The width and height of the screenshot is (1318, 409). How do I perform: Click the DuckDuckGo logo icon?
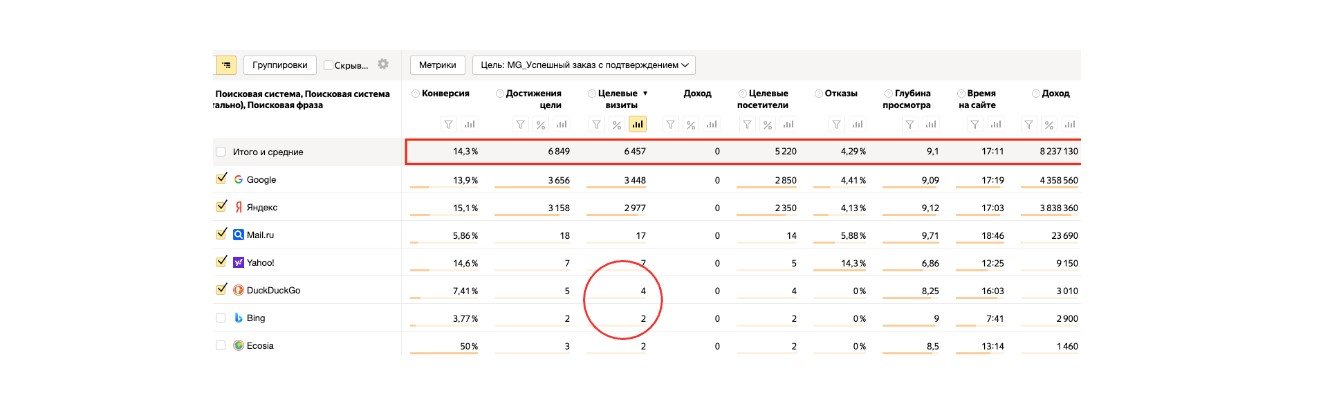tap(238, 290)
